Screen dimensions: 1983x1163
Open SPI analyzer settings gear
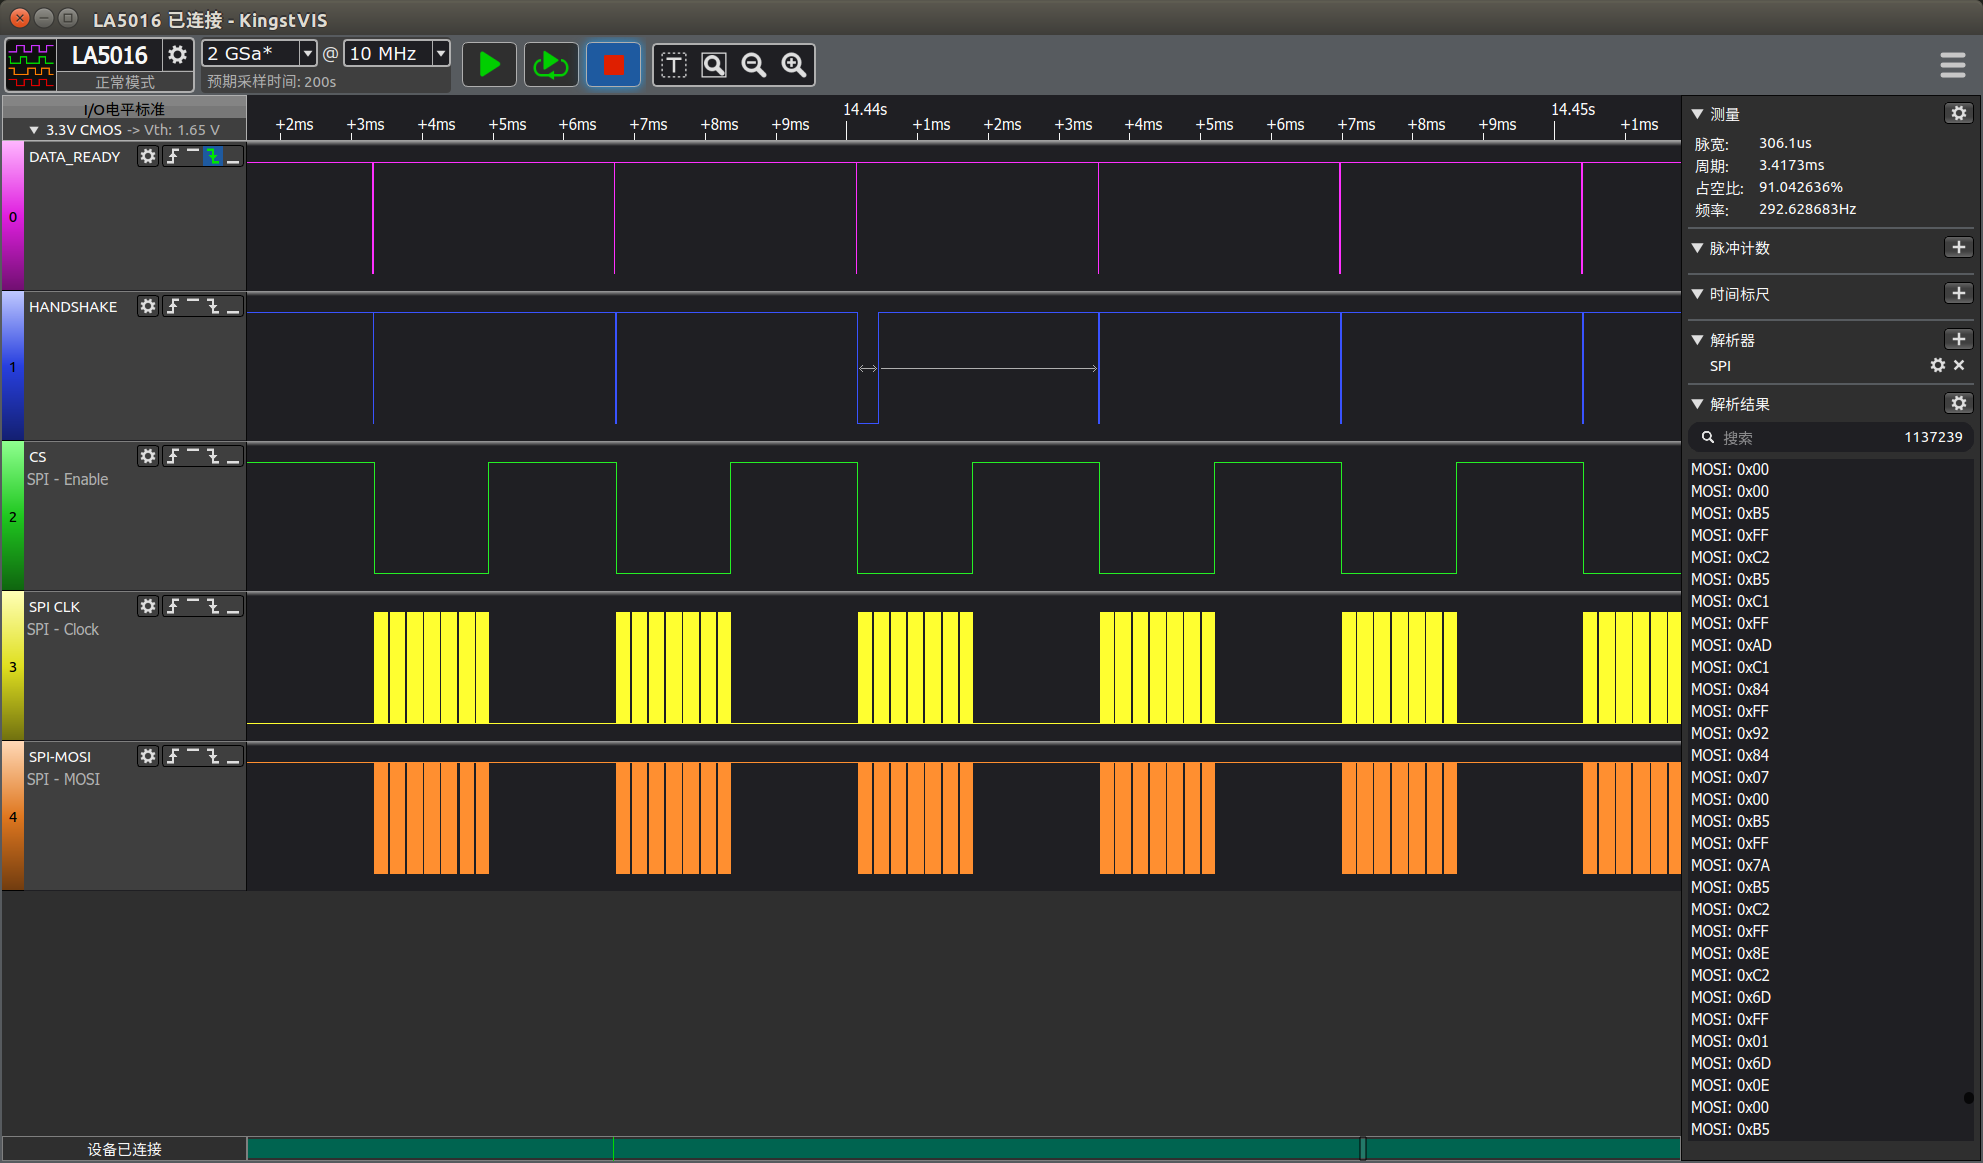pyautogui.click(x=1938, y=365)
